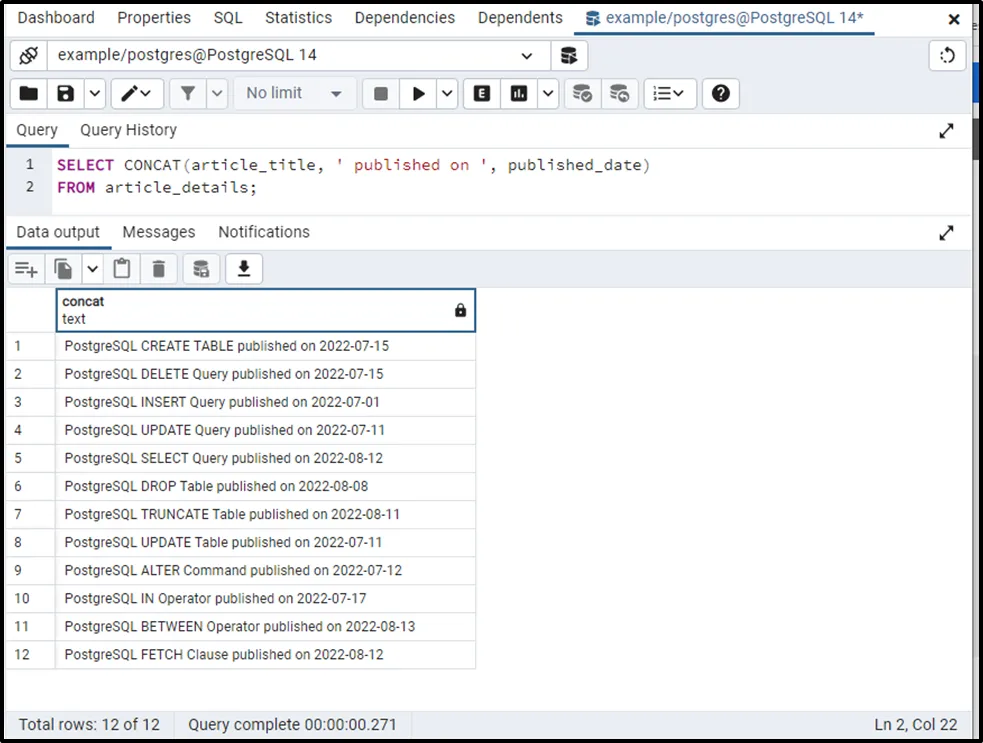Run the query with Execute button
The height and width of the screenshot is (743, 983).
(418, 93)
